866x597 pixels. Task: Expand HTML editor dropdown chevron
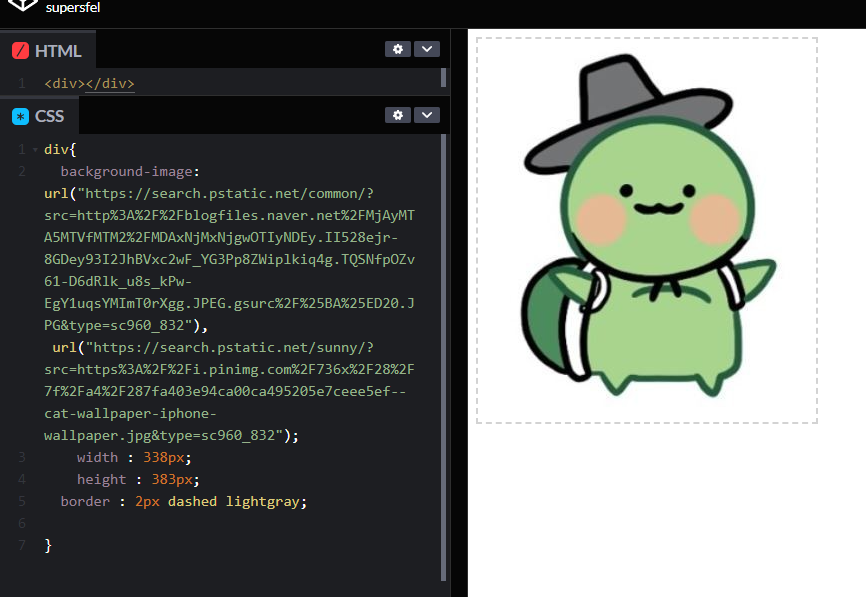[427, 49]
